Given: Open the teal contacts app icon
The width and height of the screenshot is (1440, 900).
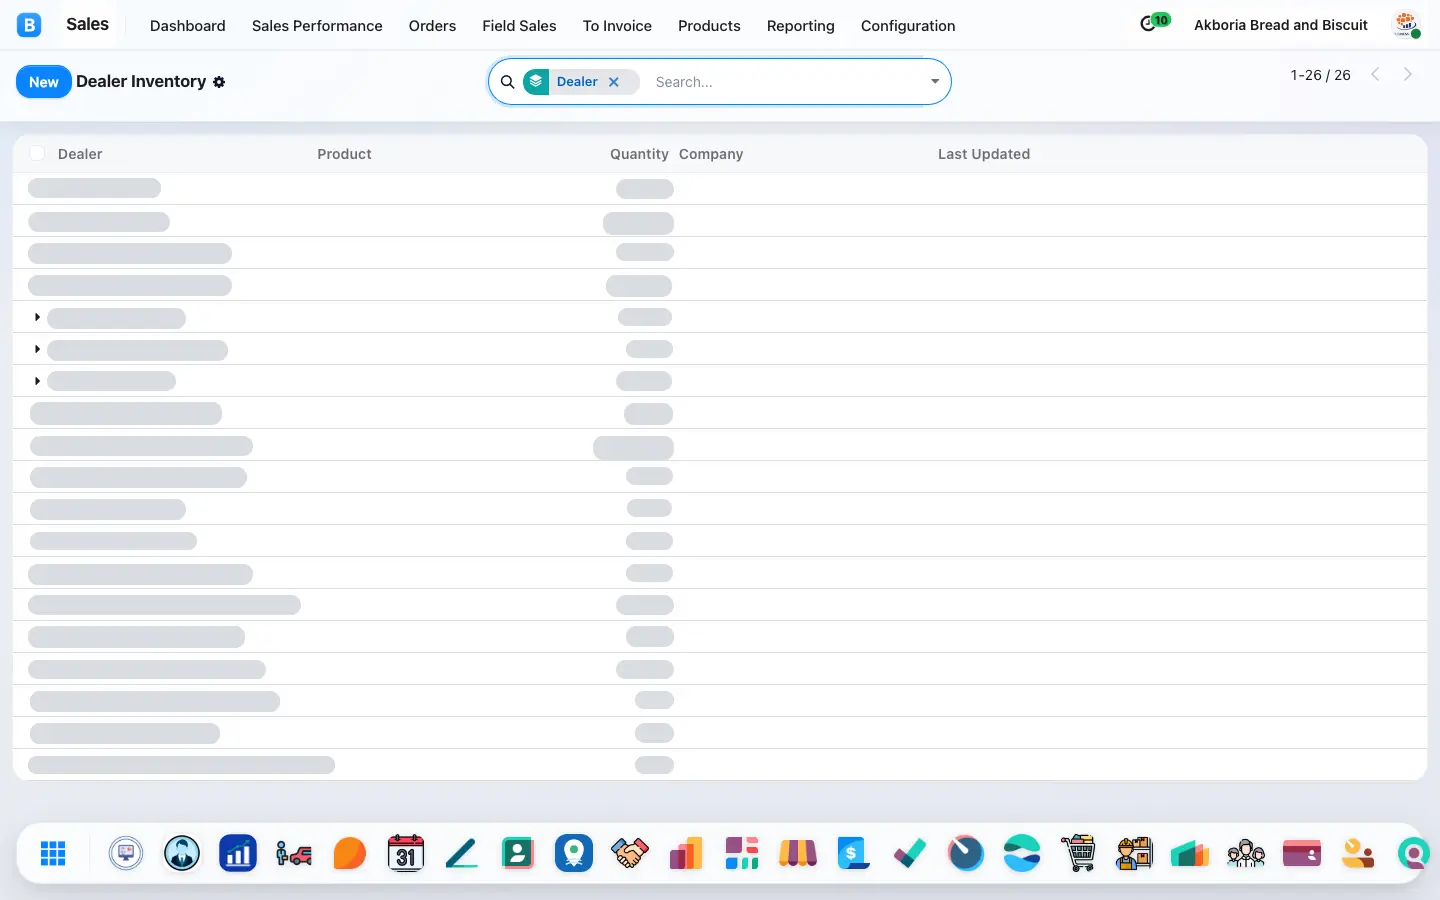Looking at the screenshot, I should click(x=518, y=853).
